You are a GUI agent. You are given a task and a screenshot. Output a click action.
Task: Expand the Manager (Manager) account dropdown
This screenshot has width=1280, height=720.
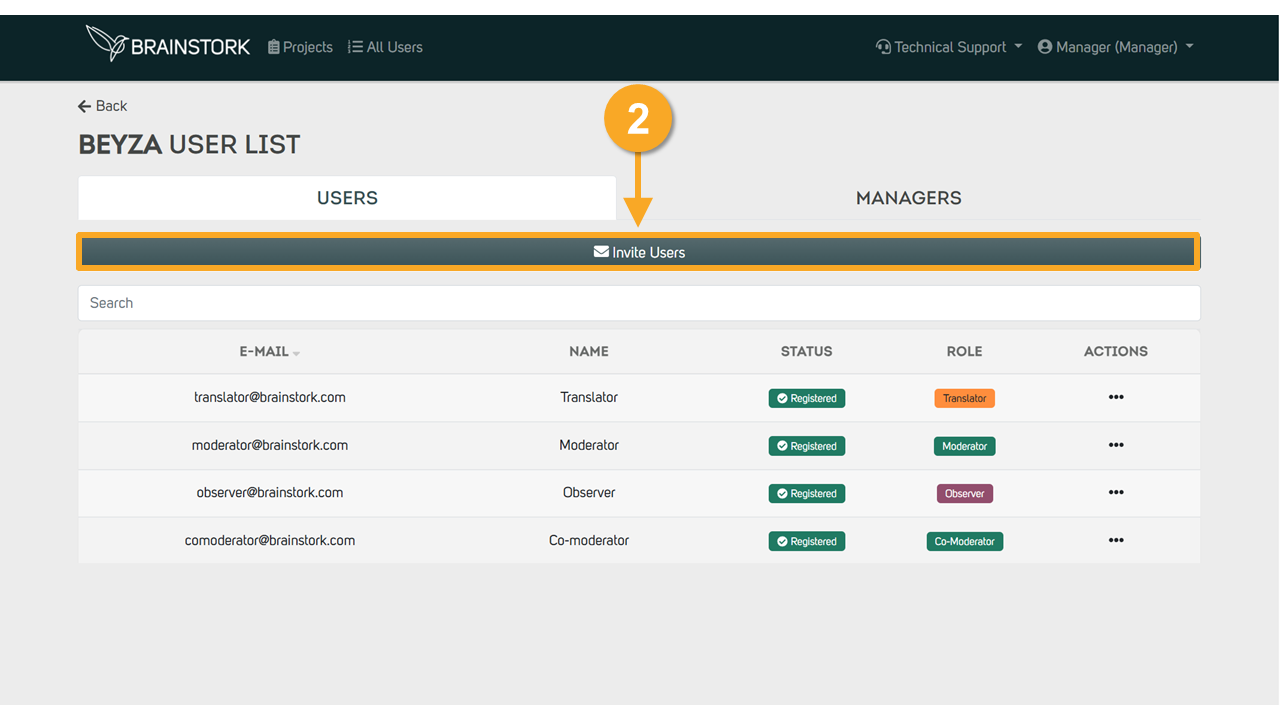coord(1116,47)
